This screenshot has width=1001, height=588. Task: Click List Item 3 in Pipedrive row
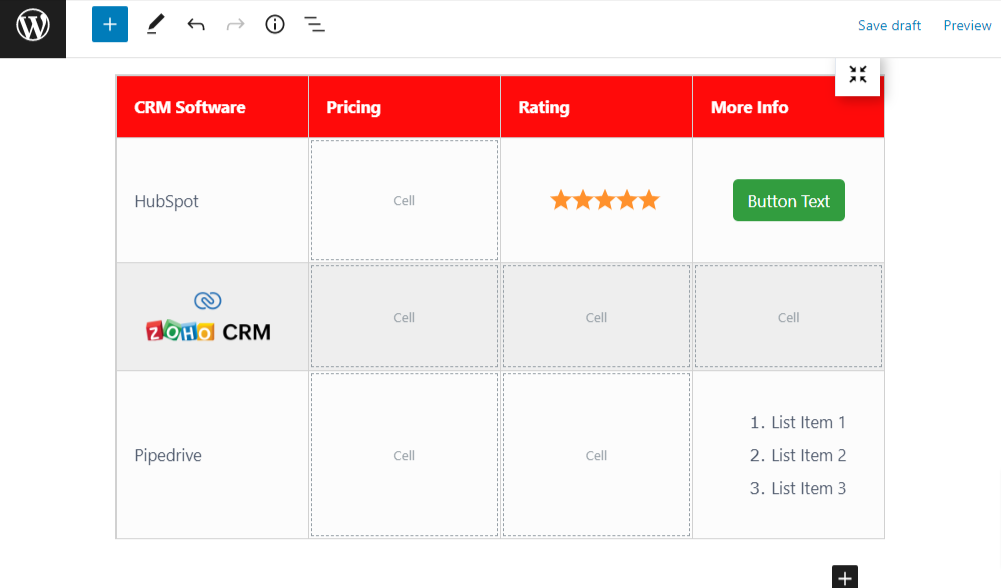798,488
